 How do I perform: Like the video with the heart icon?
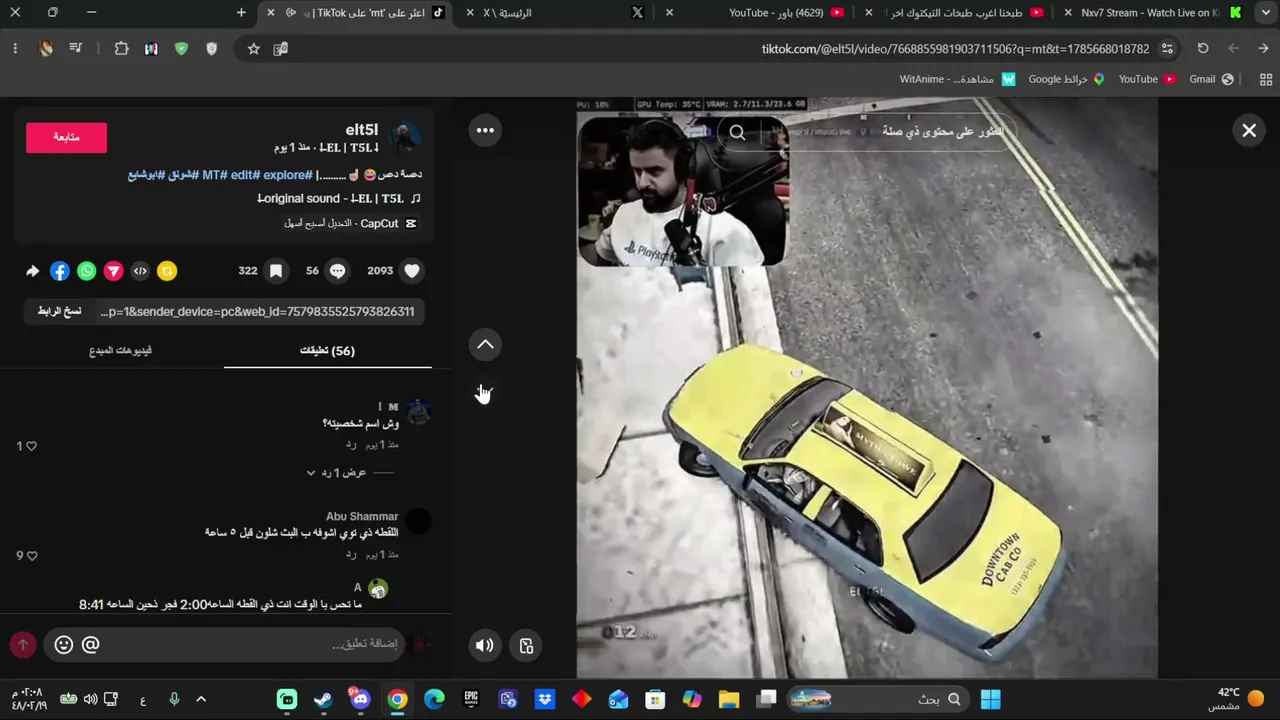click(412, 271)
